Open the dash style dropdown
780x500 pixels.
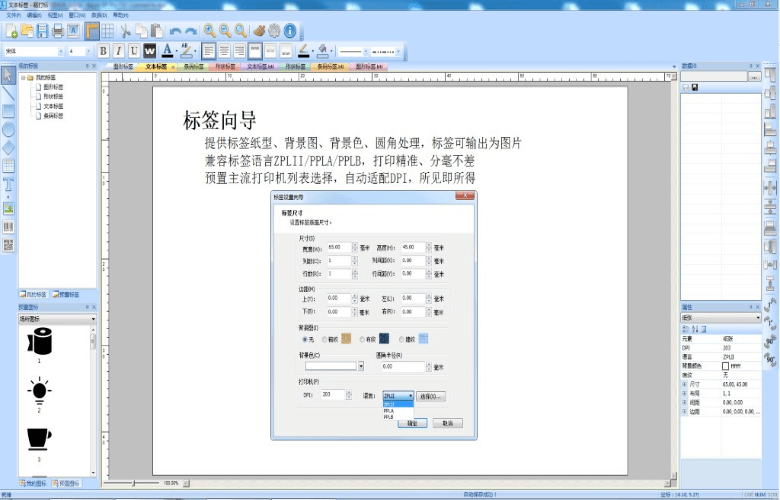point(398,51)
